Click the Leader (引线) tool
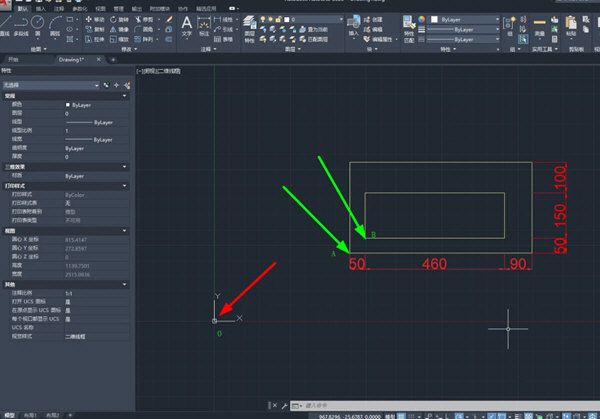Image resolution: width=600 pixels, height=419 pixels. pyautogui.click(x=223, y=29)
